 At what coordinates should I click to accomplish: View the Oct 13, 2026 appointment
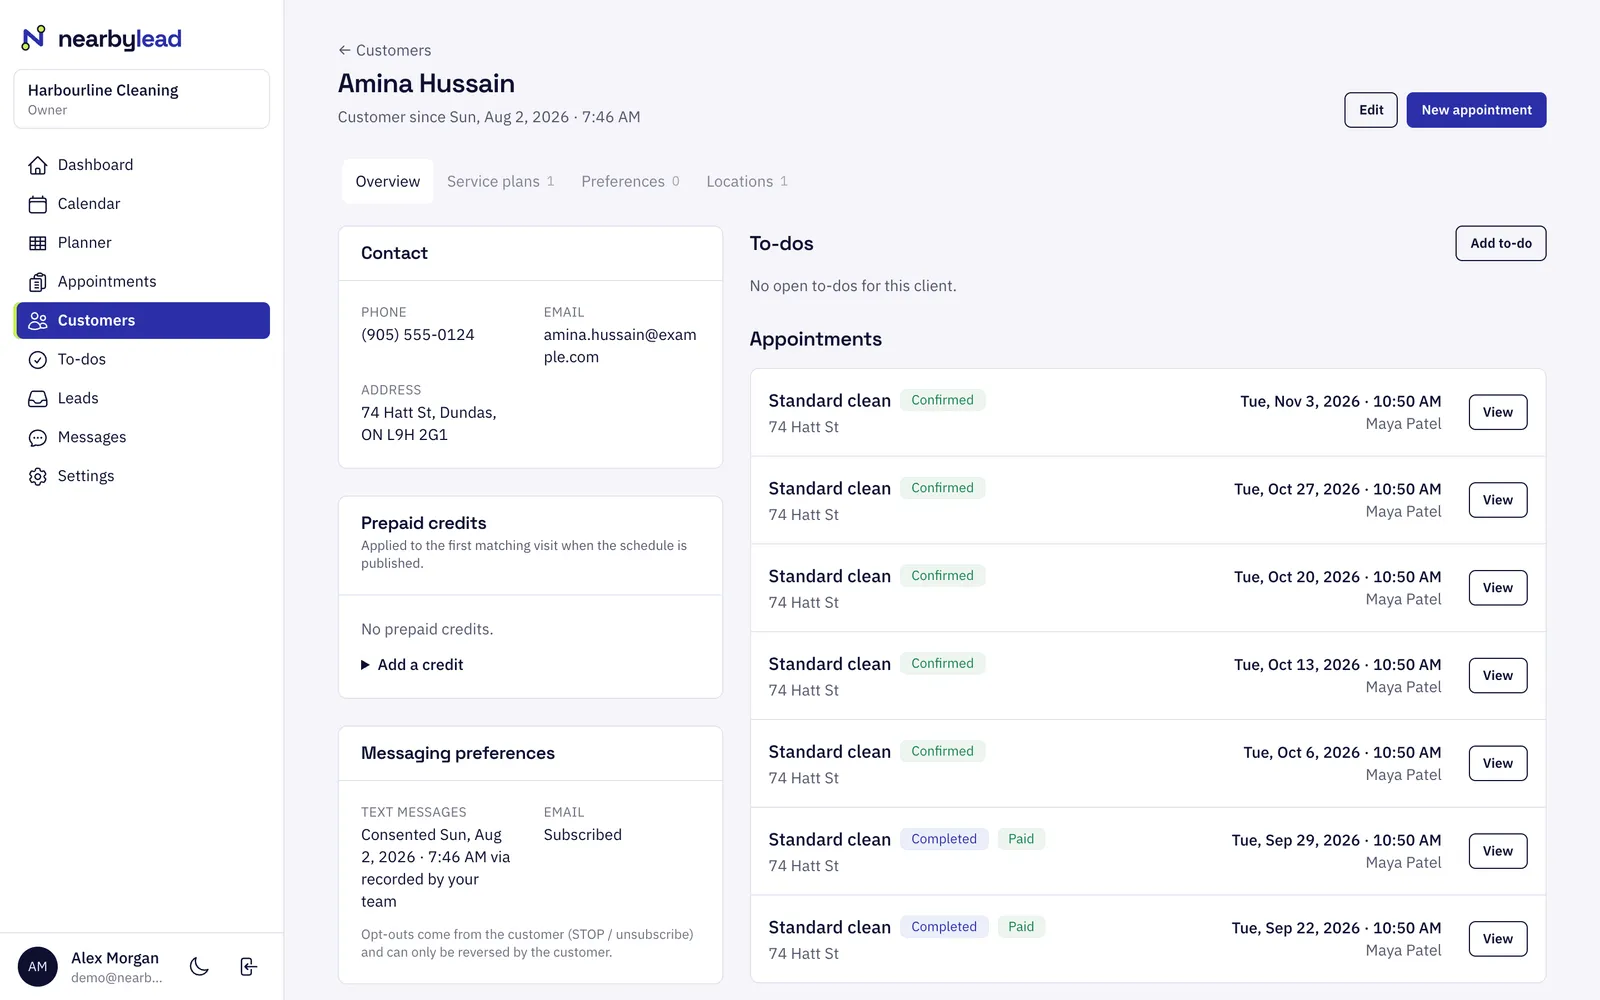click(x=1498, y=676)
